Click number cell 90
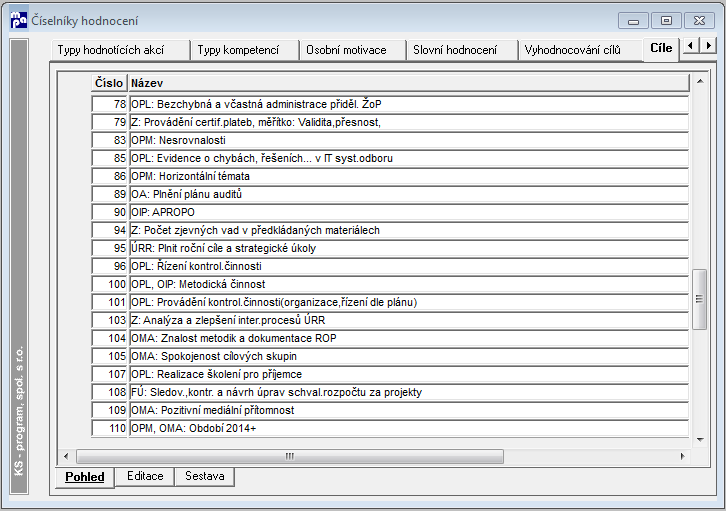Screen dimensions: 726x511 (109, 212)
